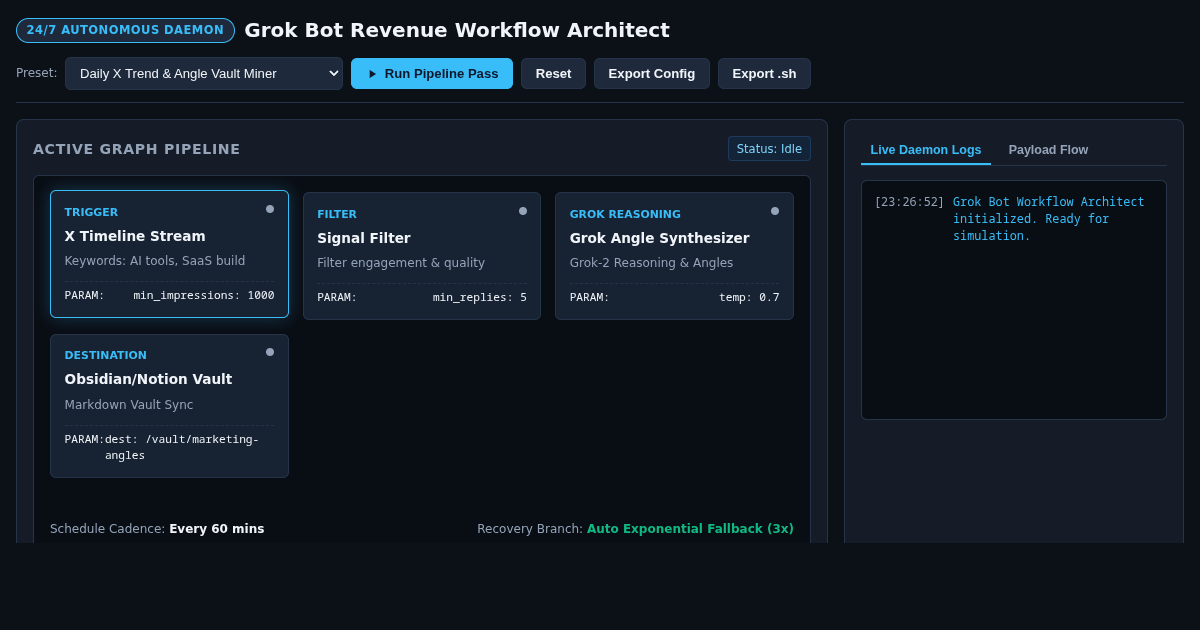Click the Status: Idle badge
This screenshot has height=630, width=1200.
769,149
